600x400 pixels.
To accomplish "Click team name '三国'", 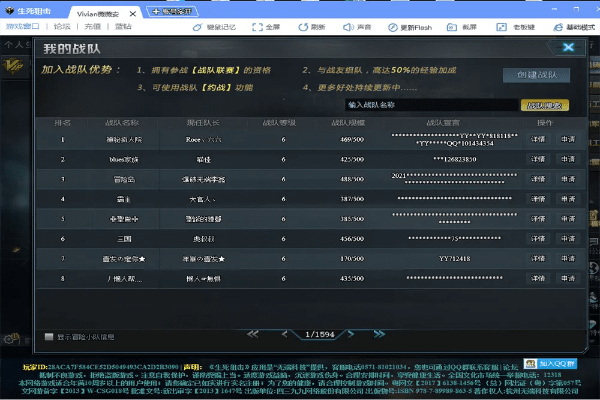I will tap(124, 239).
